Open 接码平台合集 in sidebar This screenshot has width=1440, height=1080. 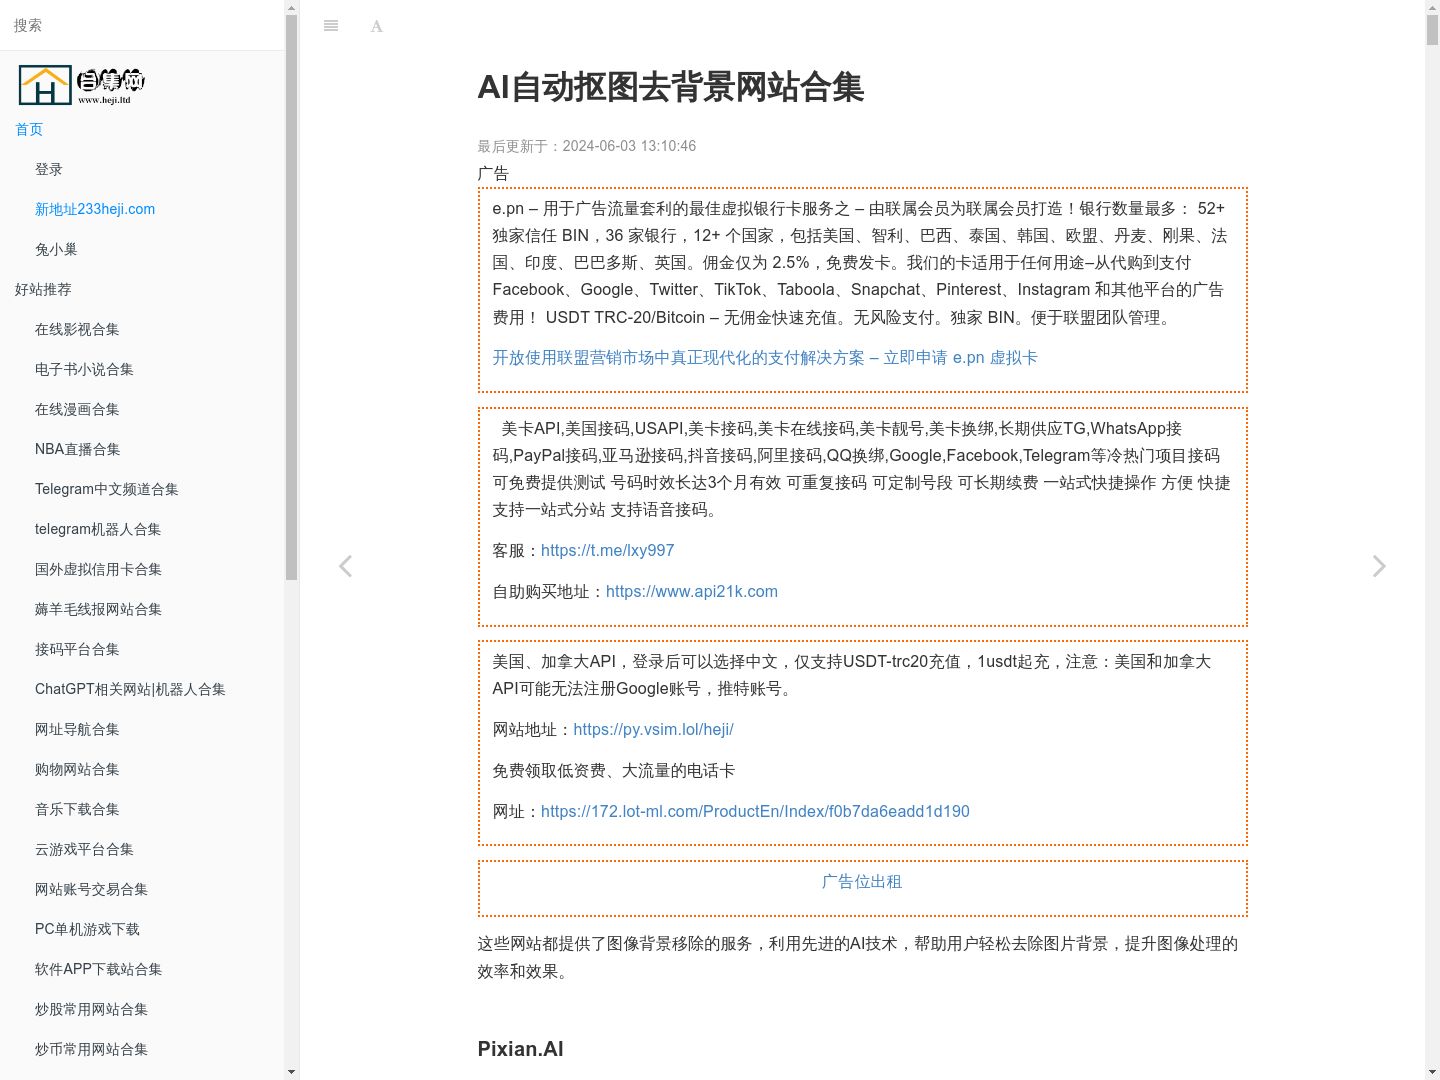(x=77, y=649)
